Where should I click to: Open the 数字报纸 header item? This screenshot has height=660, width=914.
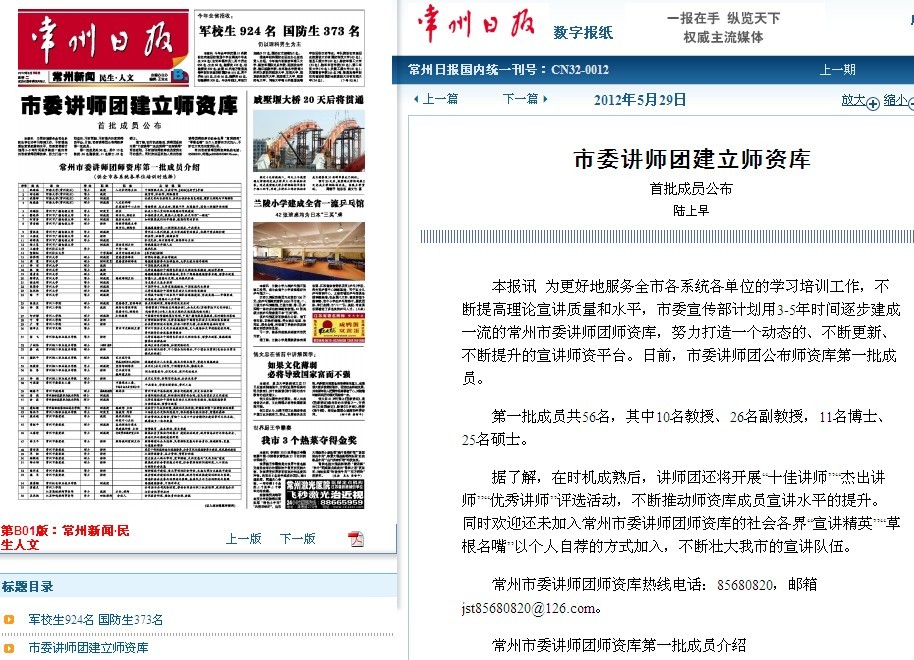coord(583,33)
